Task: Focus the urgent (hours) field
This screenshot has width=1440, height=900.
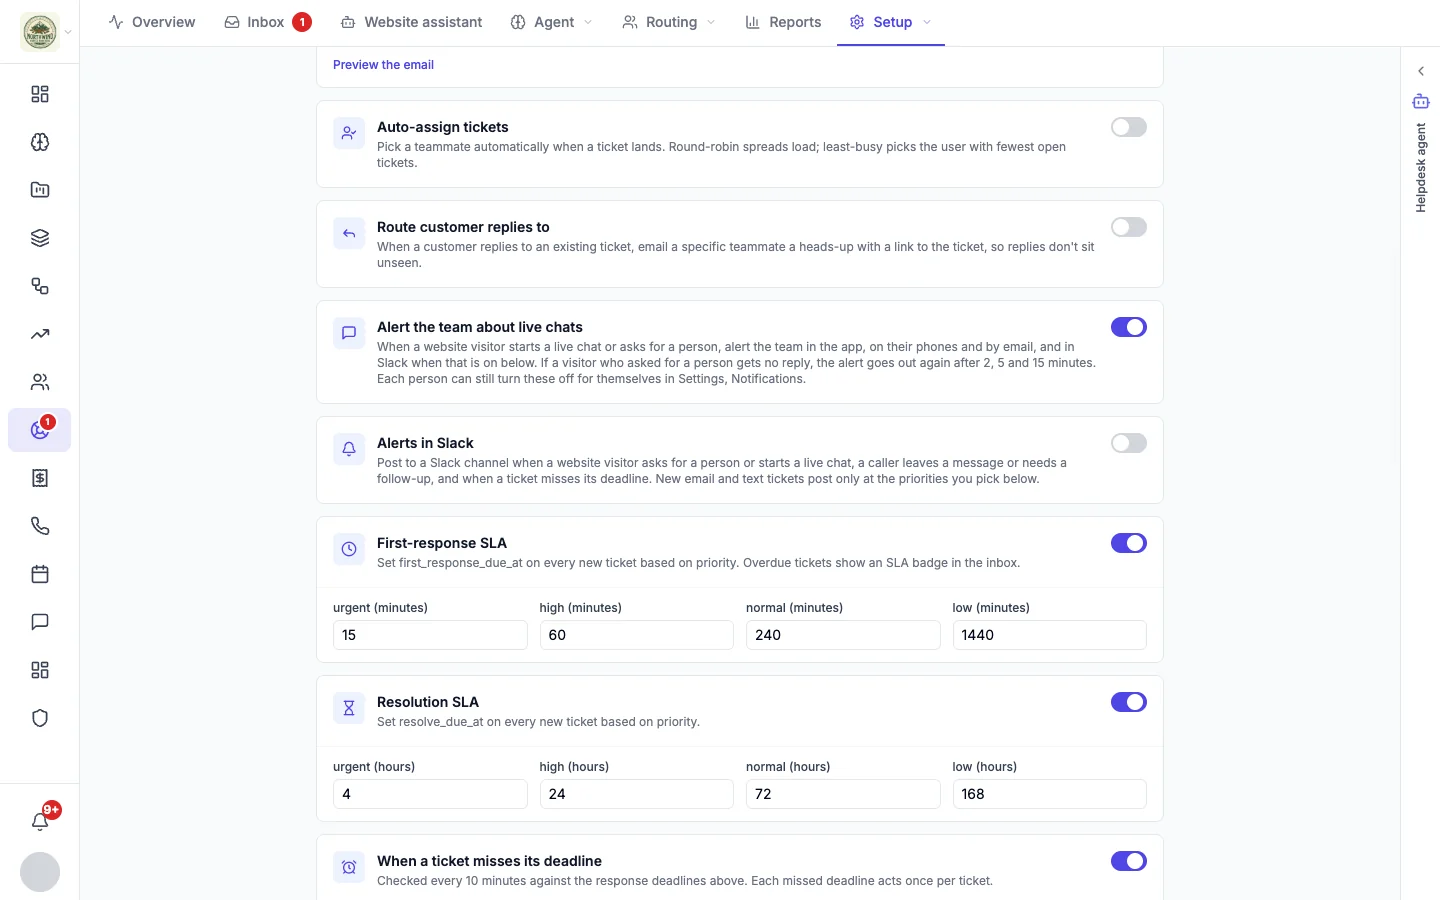Action: (x=430, y=794)
